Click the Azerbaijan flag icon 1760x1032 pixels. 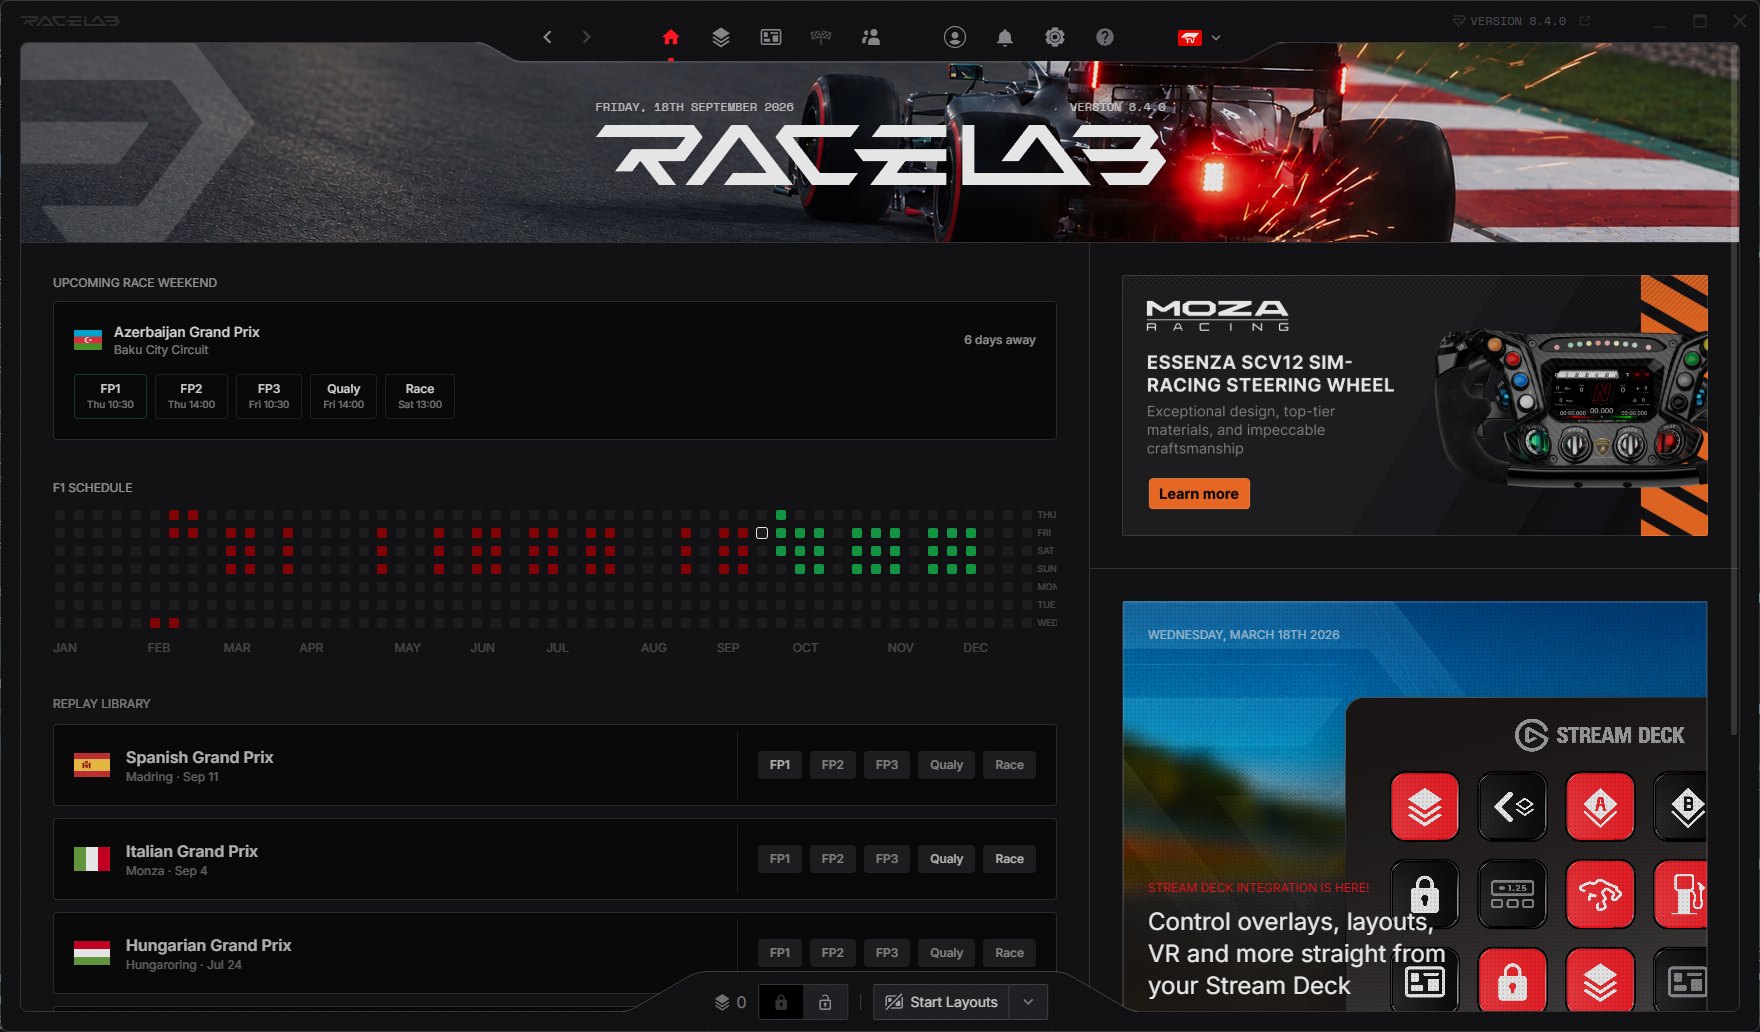(88, 340)
